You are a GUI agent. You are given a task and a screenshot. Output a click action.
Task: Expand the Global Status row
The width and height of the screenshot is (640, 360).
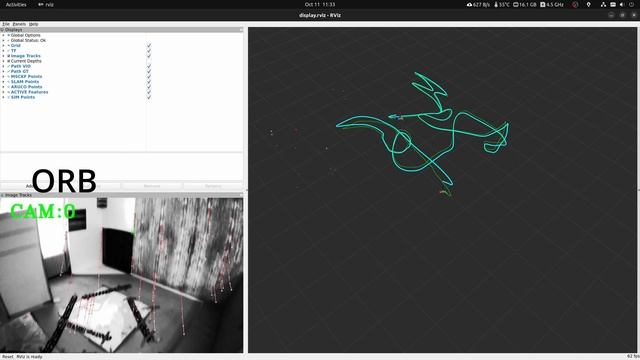click(x=3, y=40)
